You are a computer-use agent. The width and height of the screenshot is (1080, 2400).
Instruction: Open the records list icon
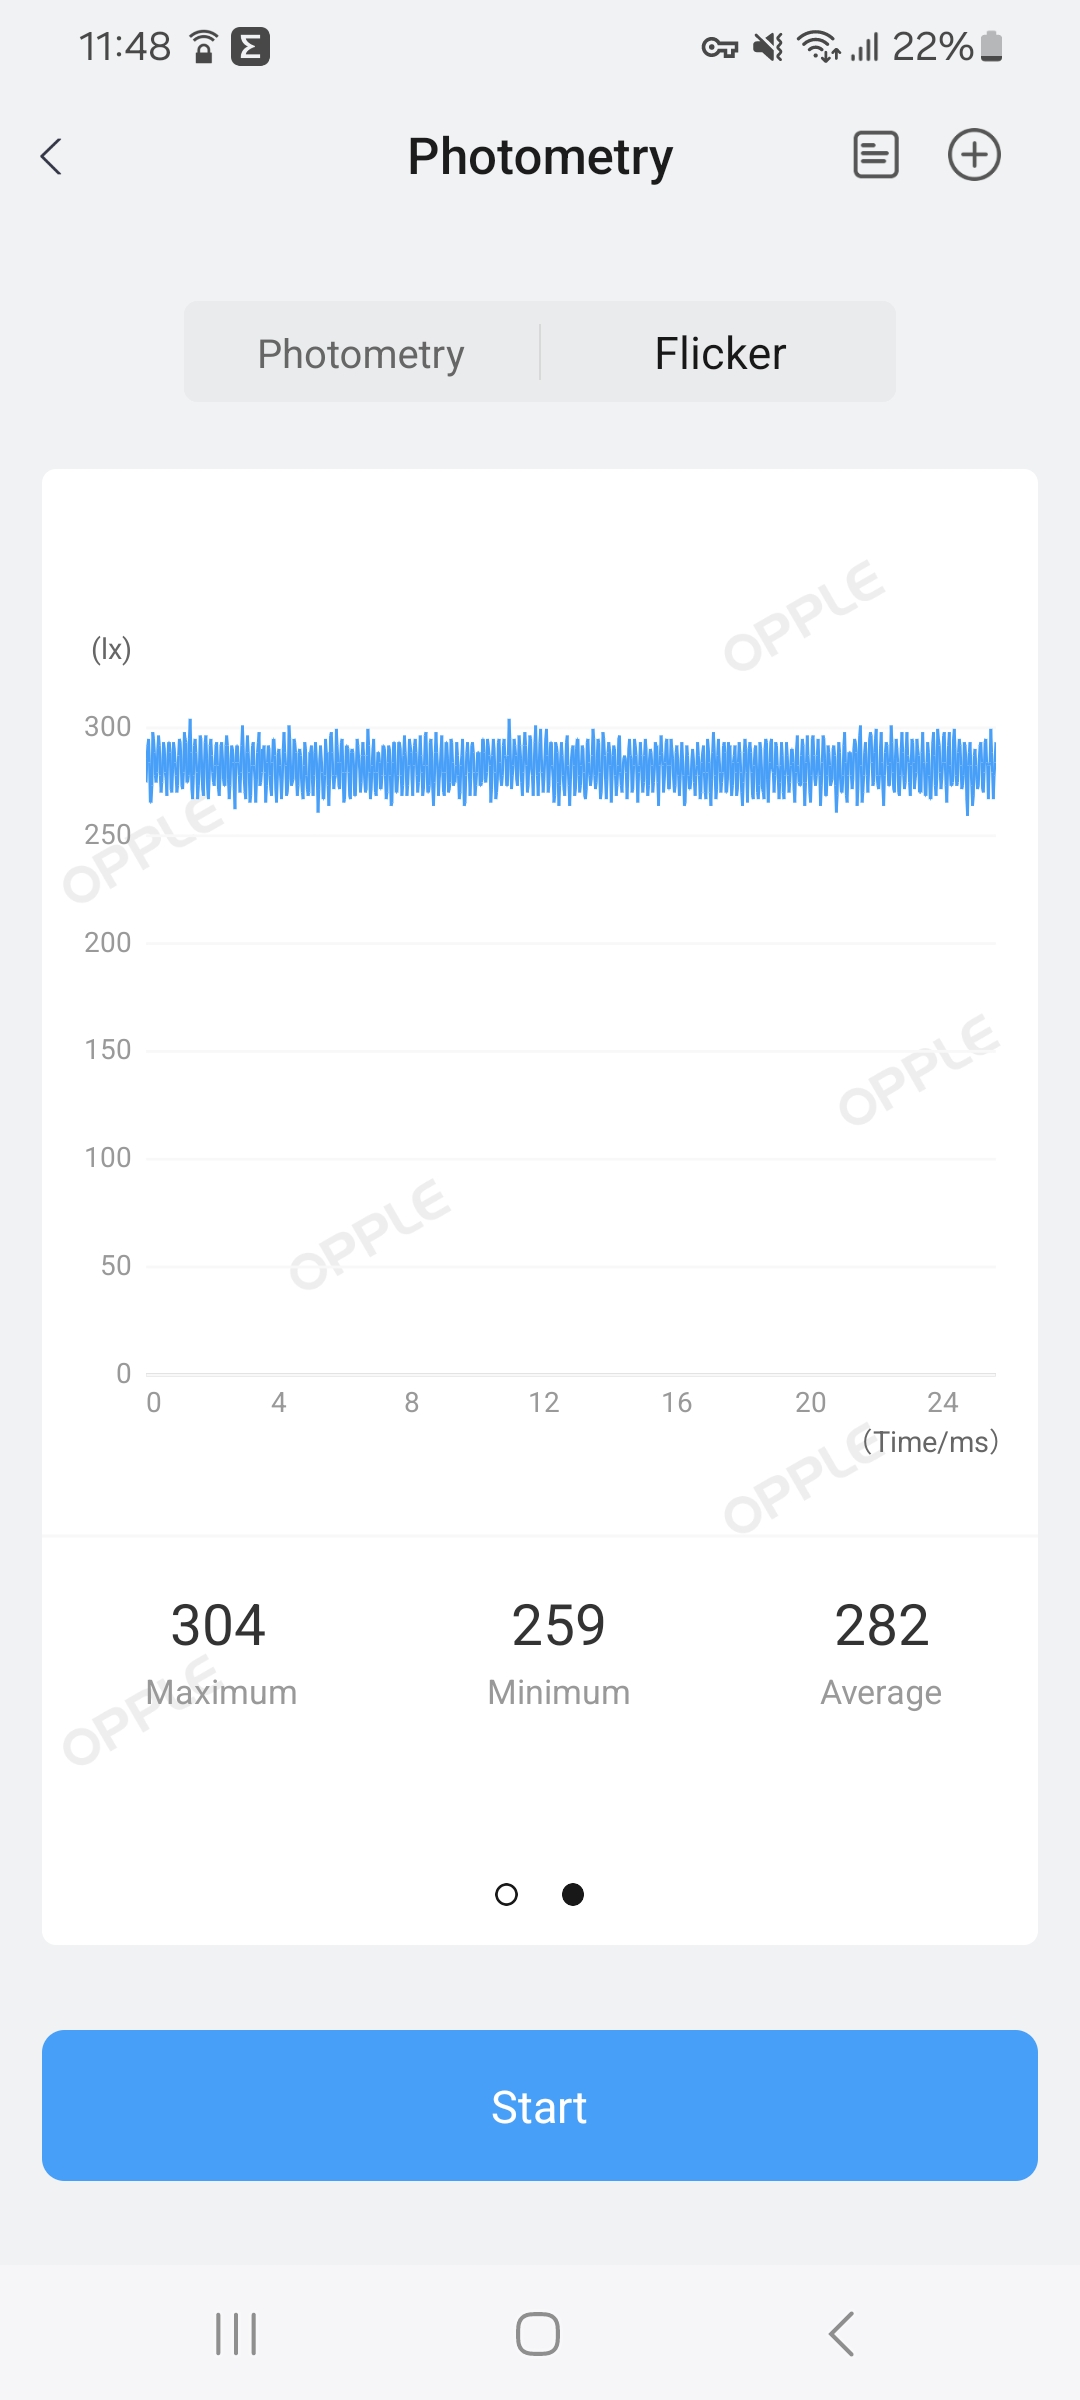(875, 155)
